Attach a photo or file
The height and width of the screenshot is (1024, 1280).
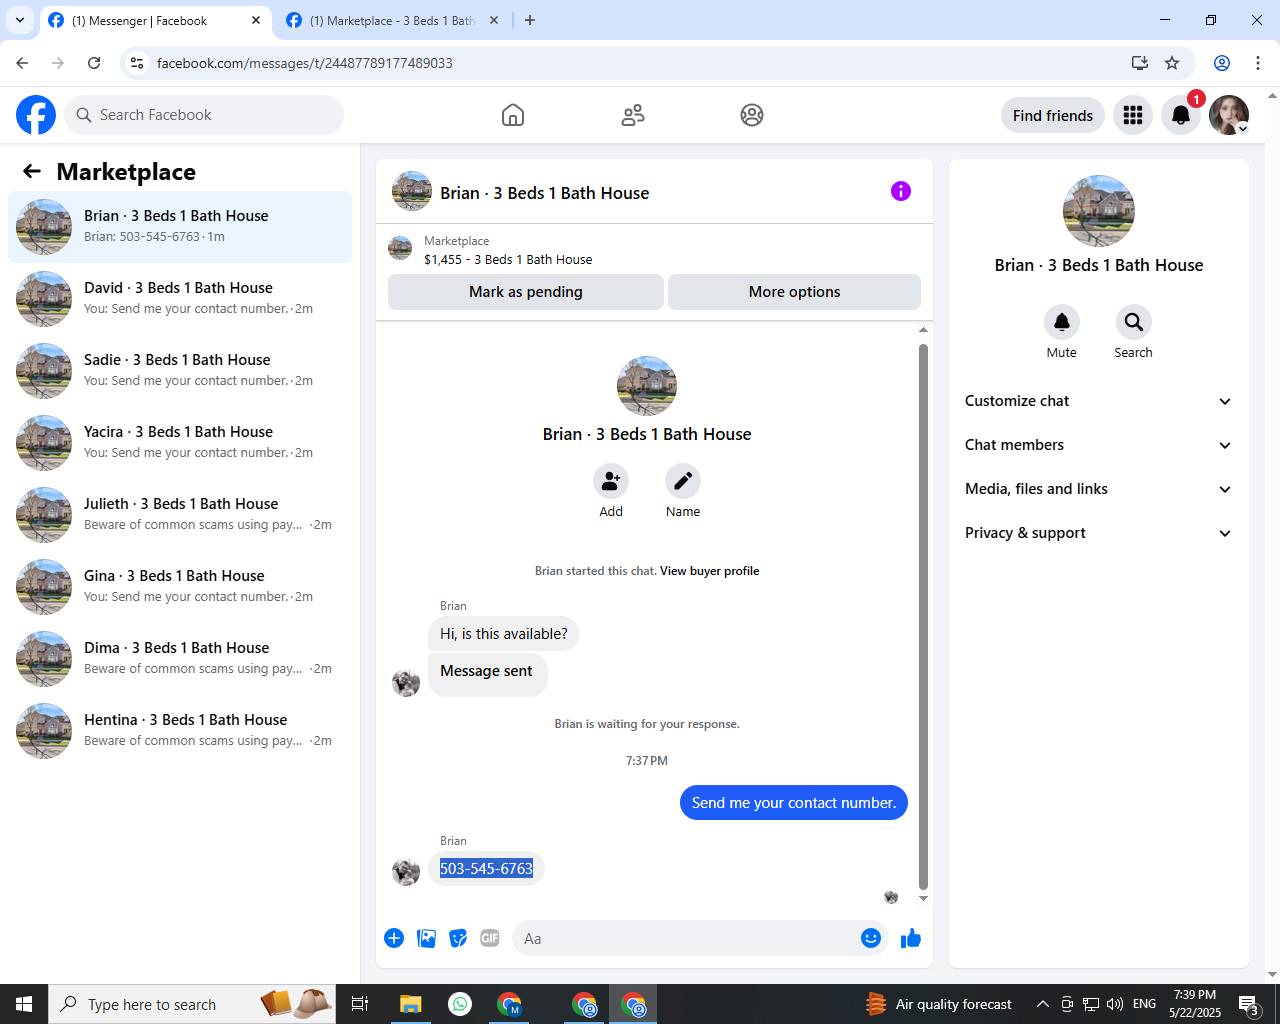[426, 938]
